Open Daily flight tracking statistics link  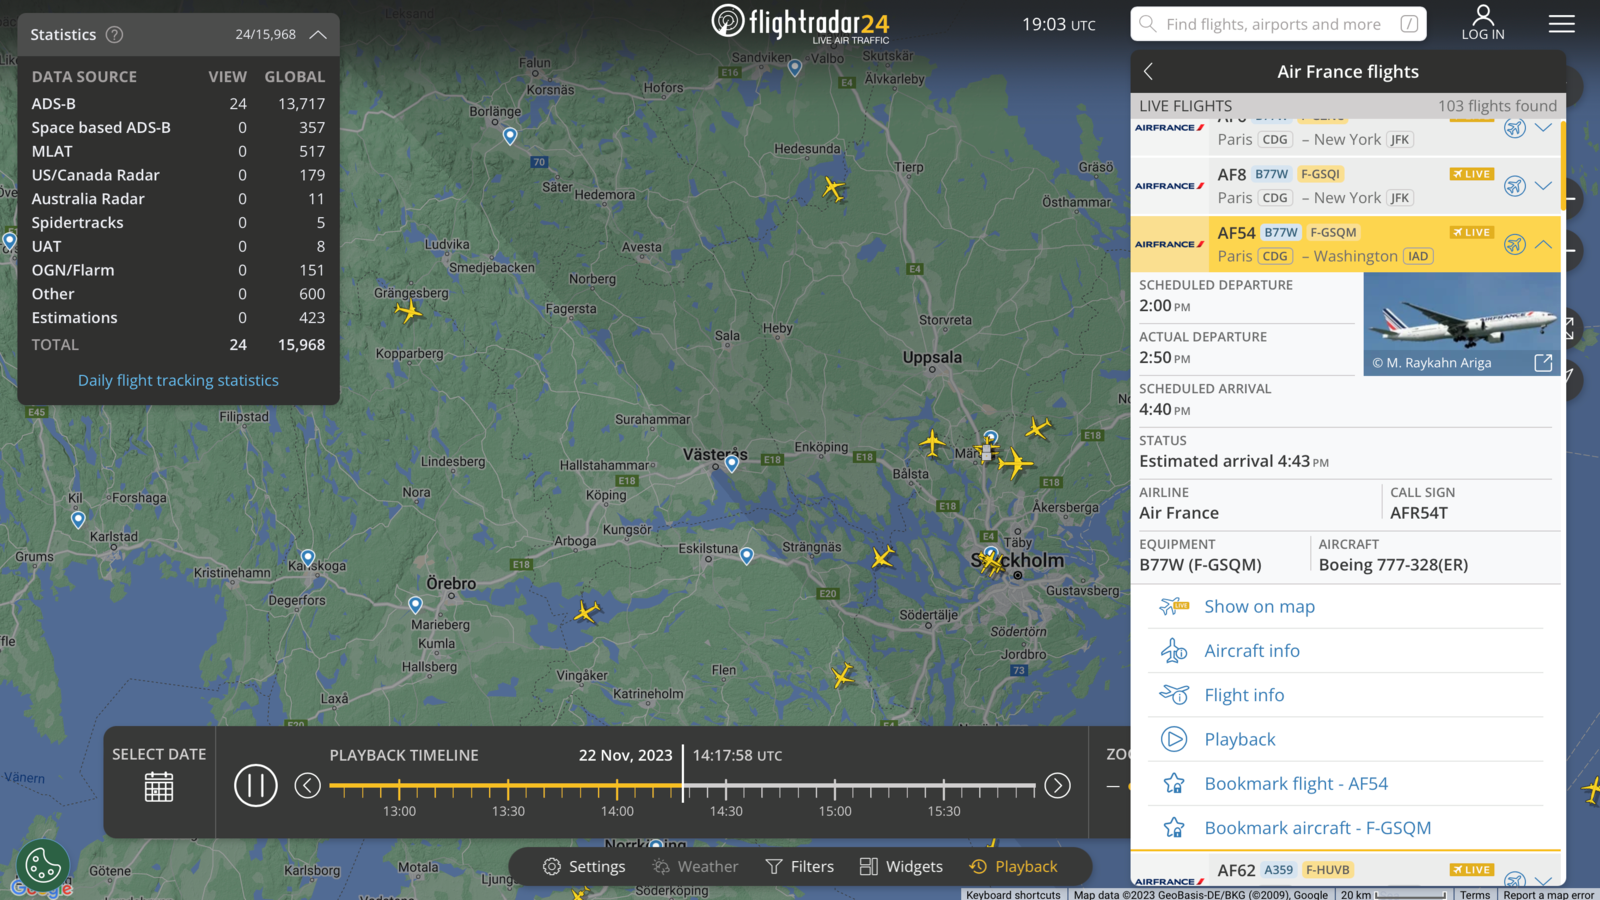pos(178,380)
